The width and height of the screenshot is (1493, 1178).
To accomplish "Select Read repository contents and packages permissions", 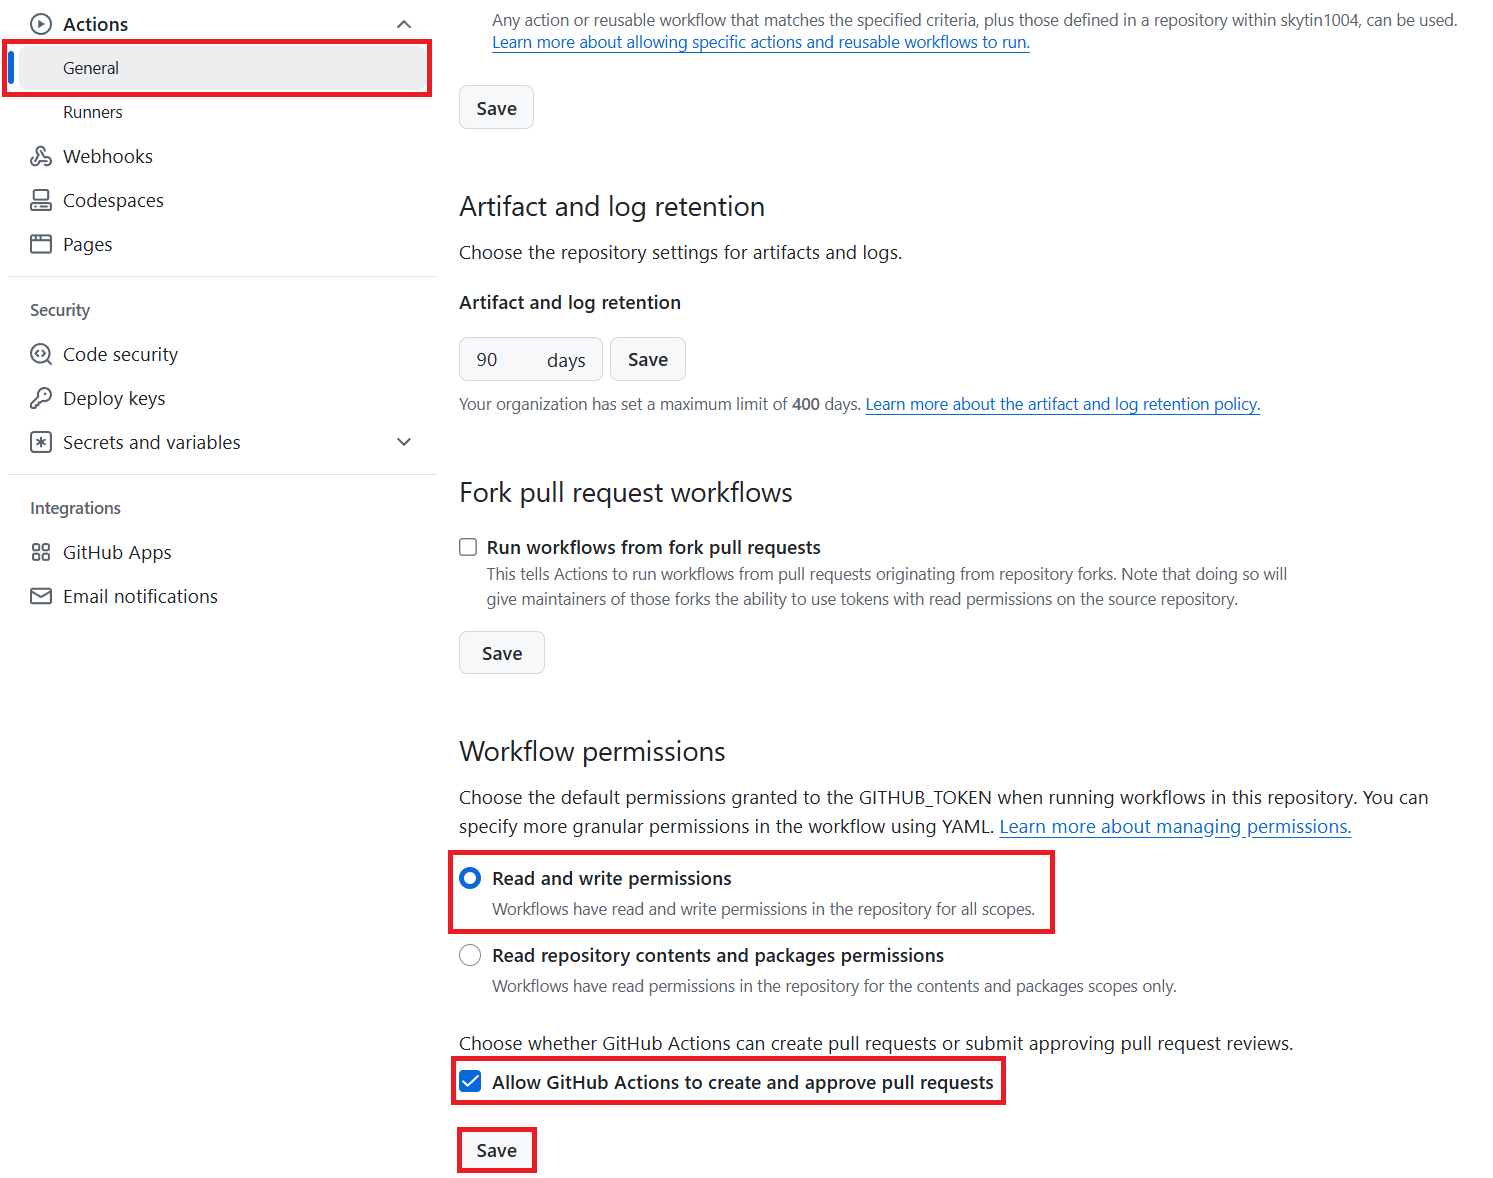I will coord(470,955).
